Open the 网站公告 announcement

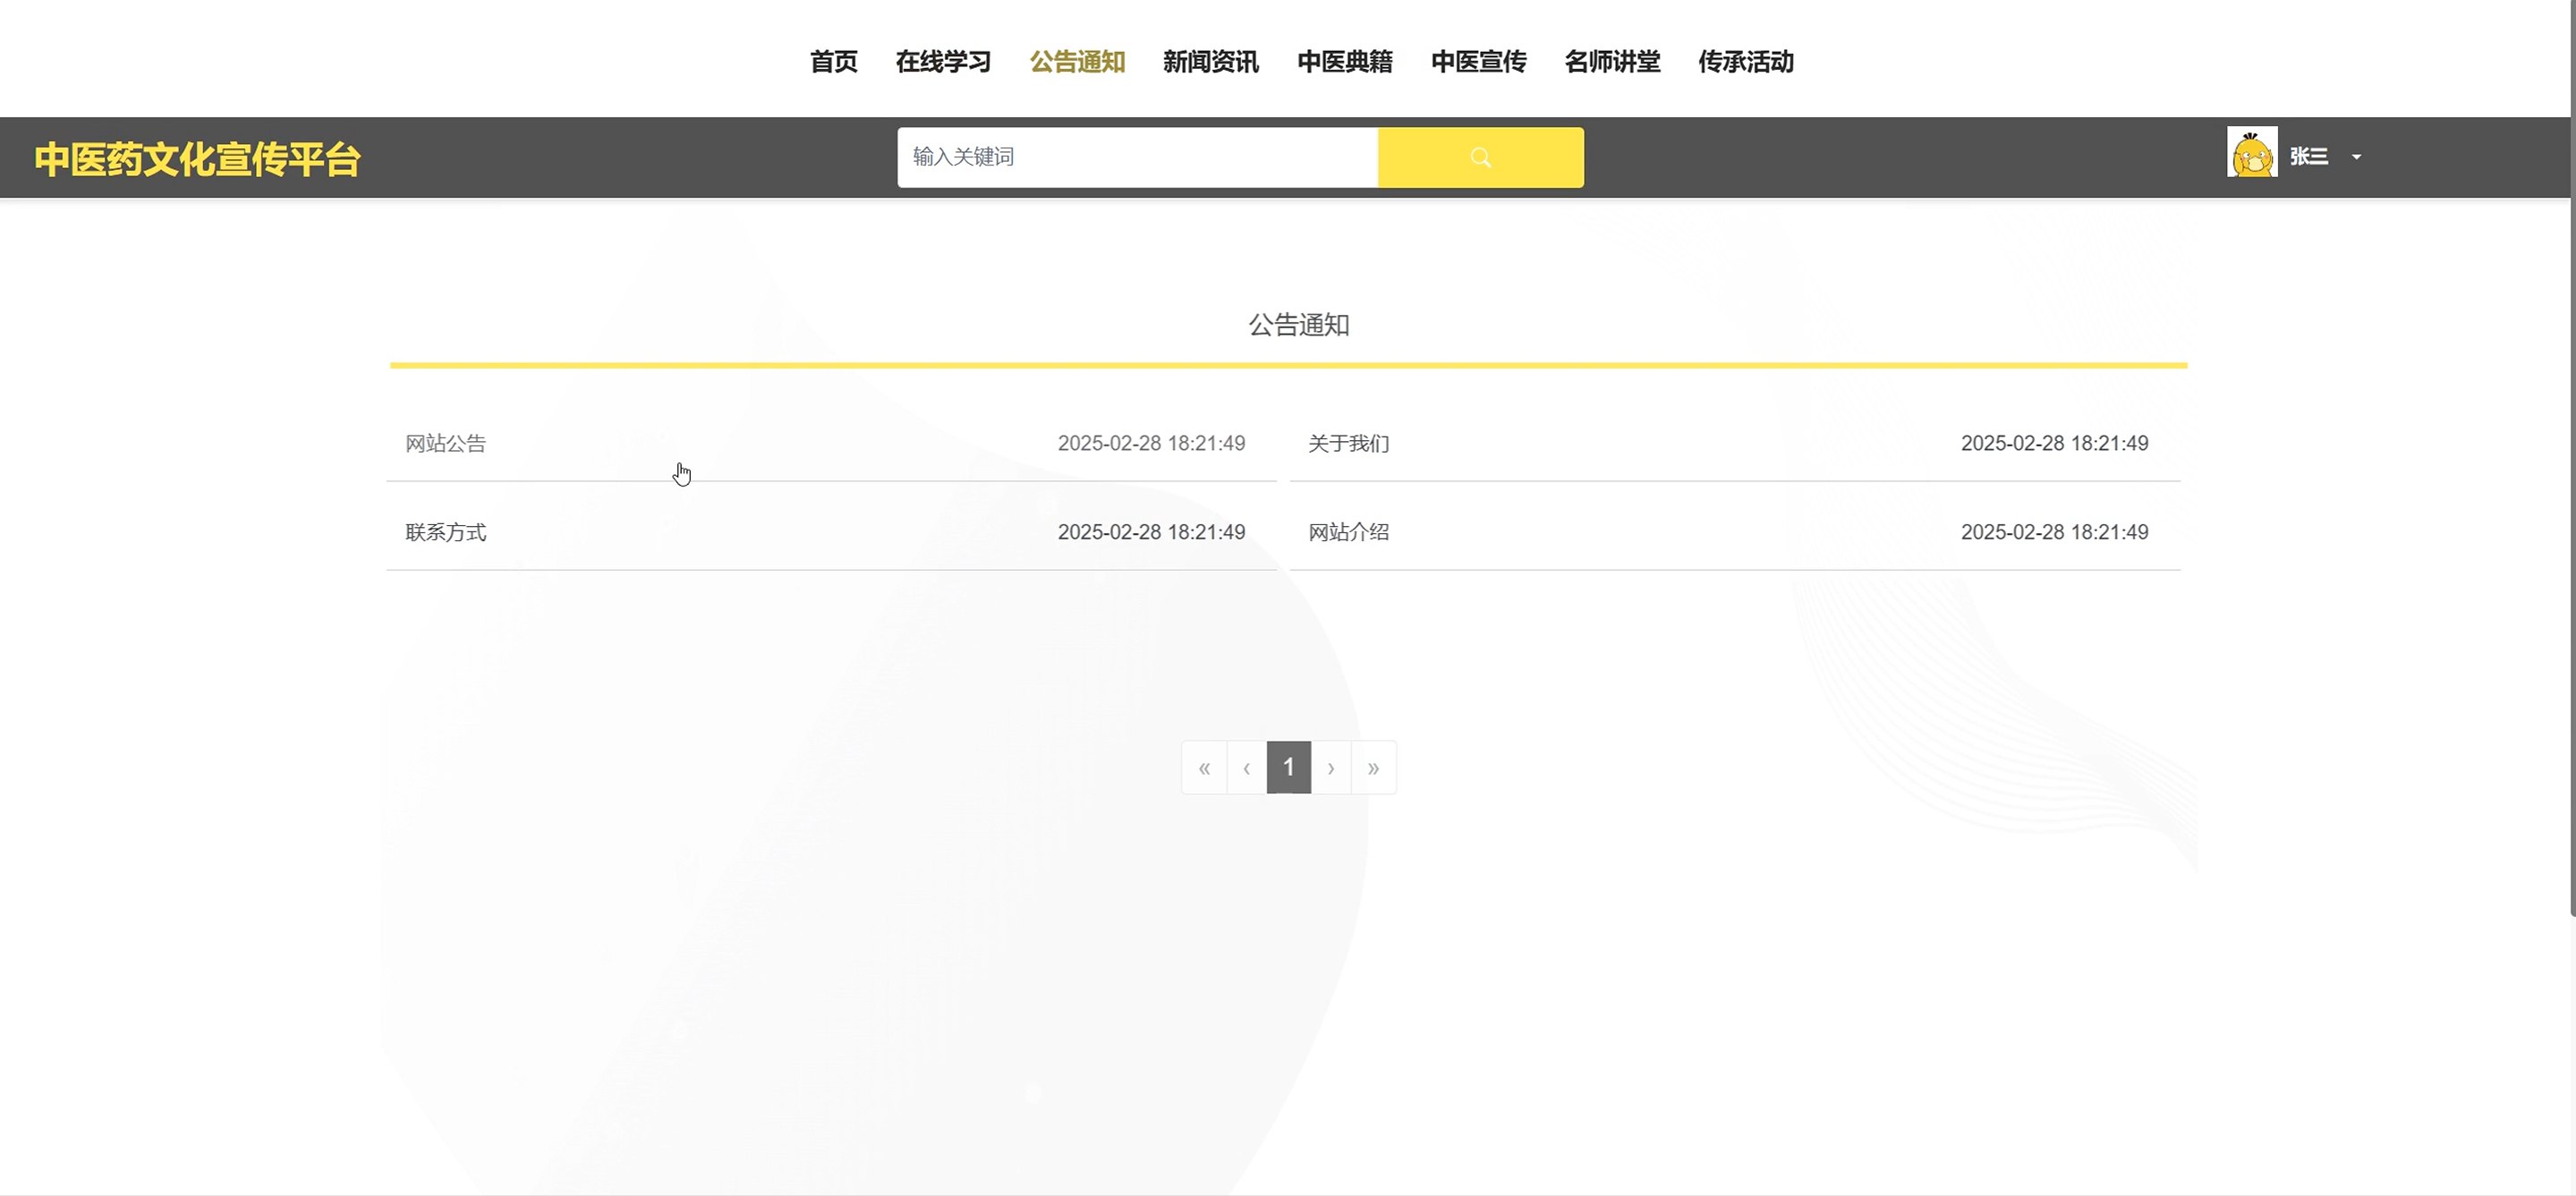coord(446,443)
